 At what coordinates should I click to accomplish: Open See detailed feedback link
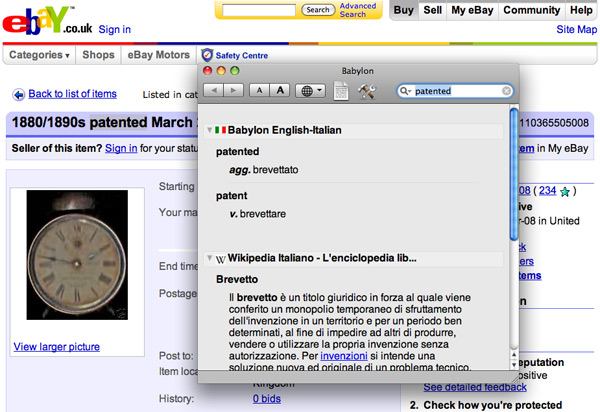click(475, 387)
